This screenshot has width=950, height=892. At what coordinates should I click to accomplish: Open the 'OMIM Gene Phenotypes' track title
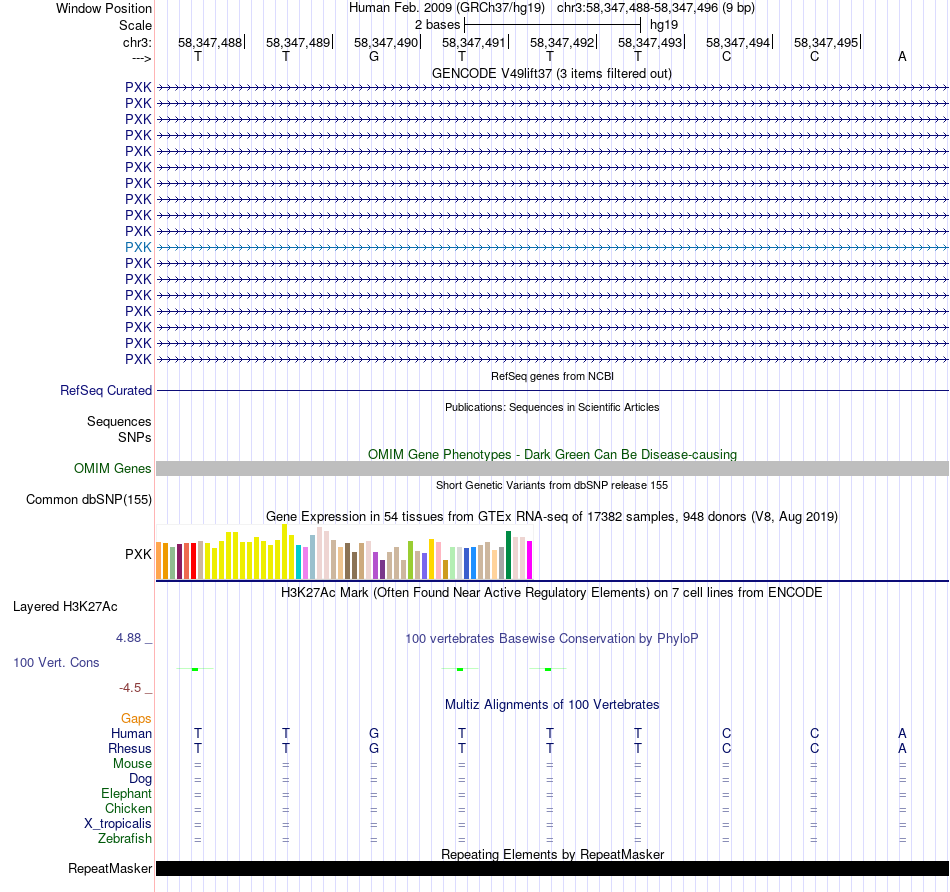552,454
